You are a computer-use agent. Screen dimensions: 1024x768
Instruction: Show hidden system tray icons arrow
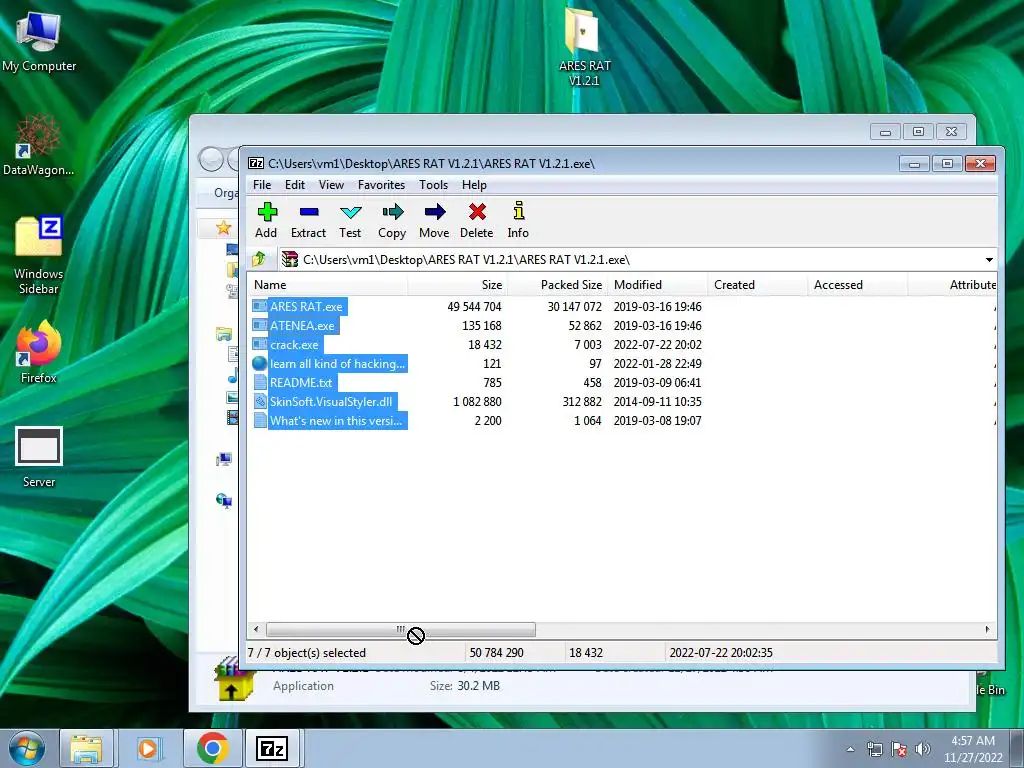pyautogui.click(x=850, y=749)
